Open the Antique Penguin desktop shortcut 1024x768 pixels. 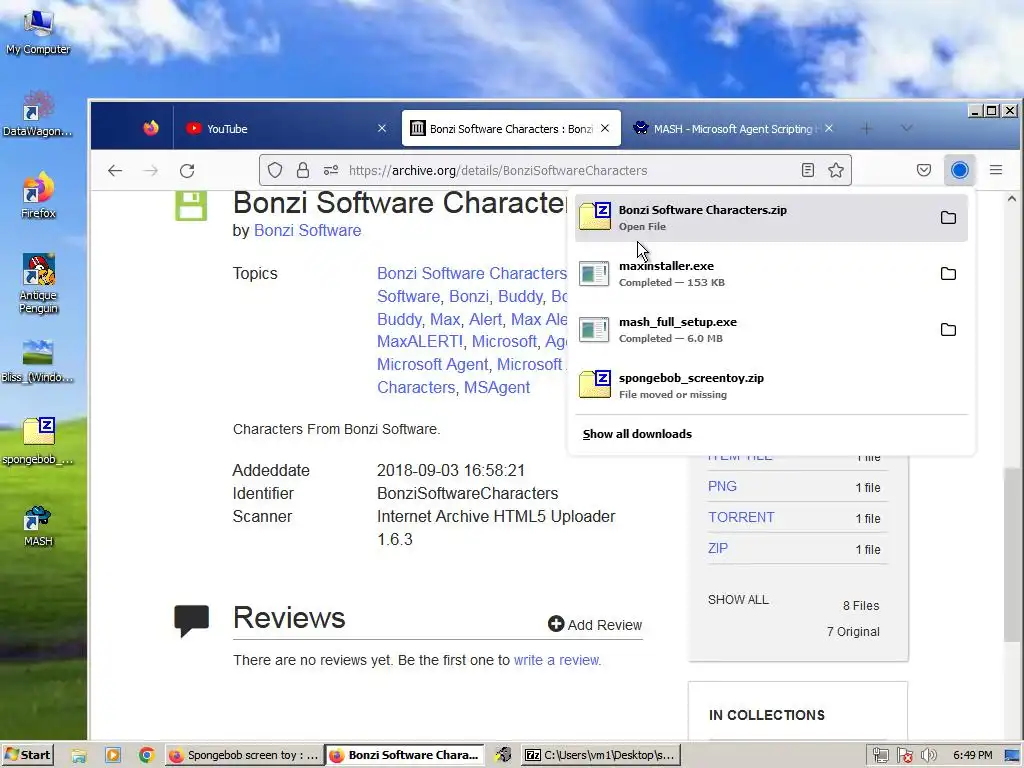pyautogui.click(x=38, y=283)
